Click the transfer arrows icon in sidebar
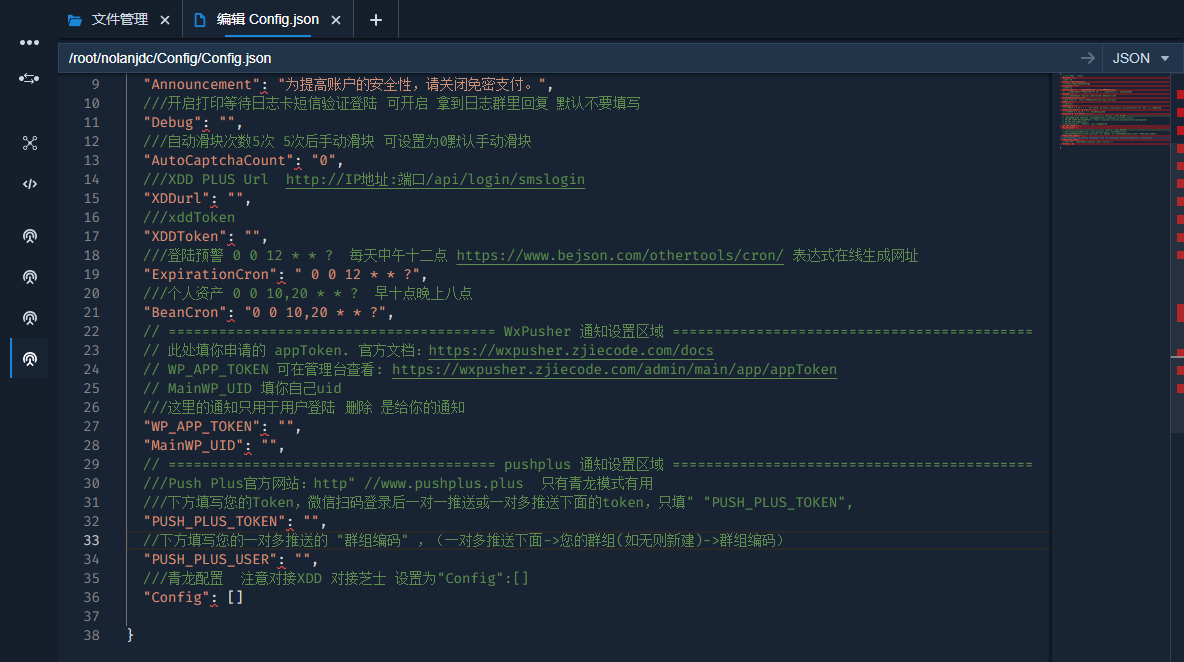The image size is (1184, 662). pyautogui.click(x=29, y=79)
